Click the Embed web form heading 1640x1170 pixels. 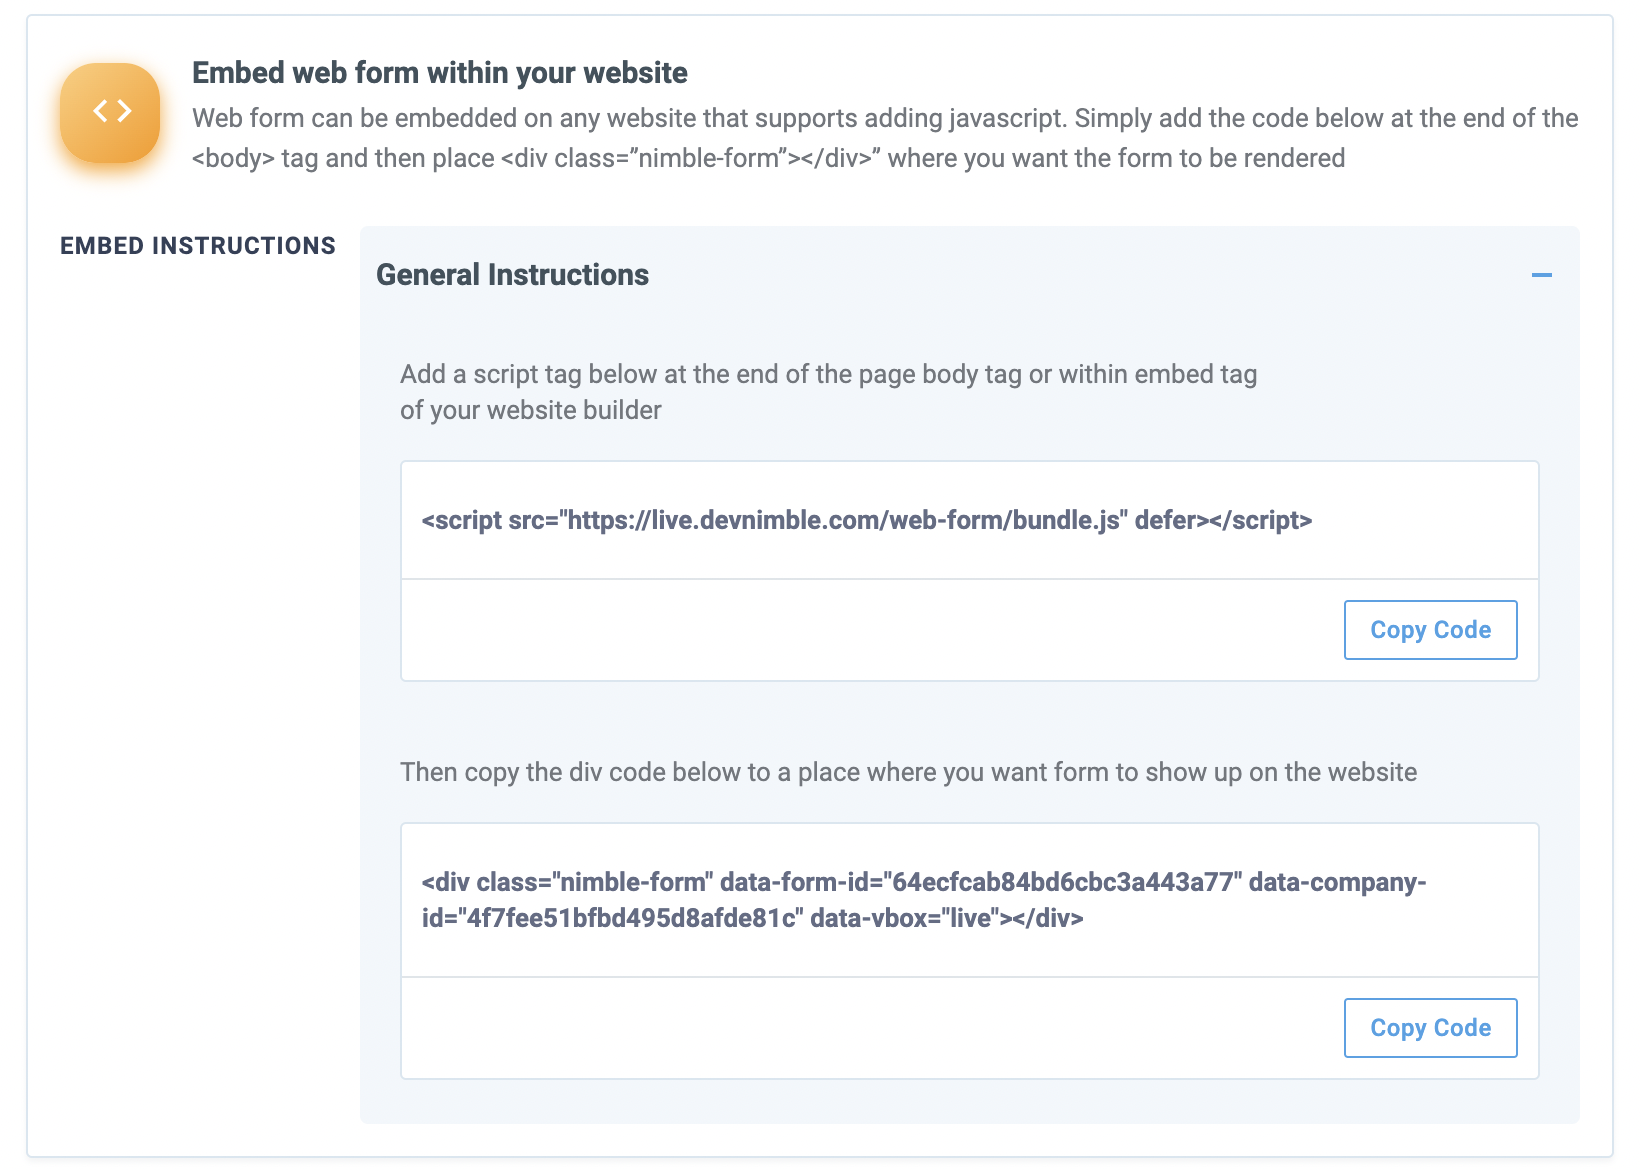440,72
